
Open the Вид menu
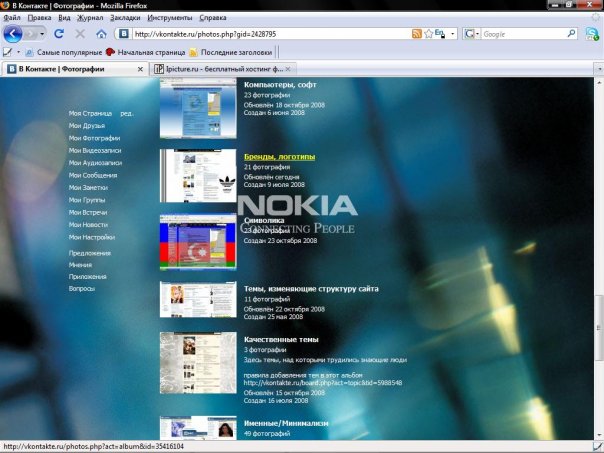tap(64, 18)
